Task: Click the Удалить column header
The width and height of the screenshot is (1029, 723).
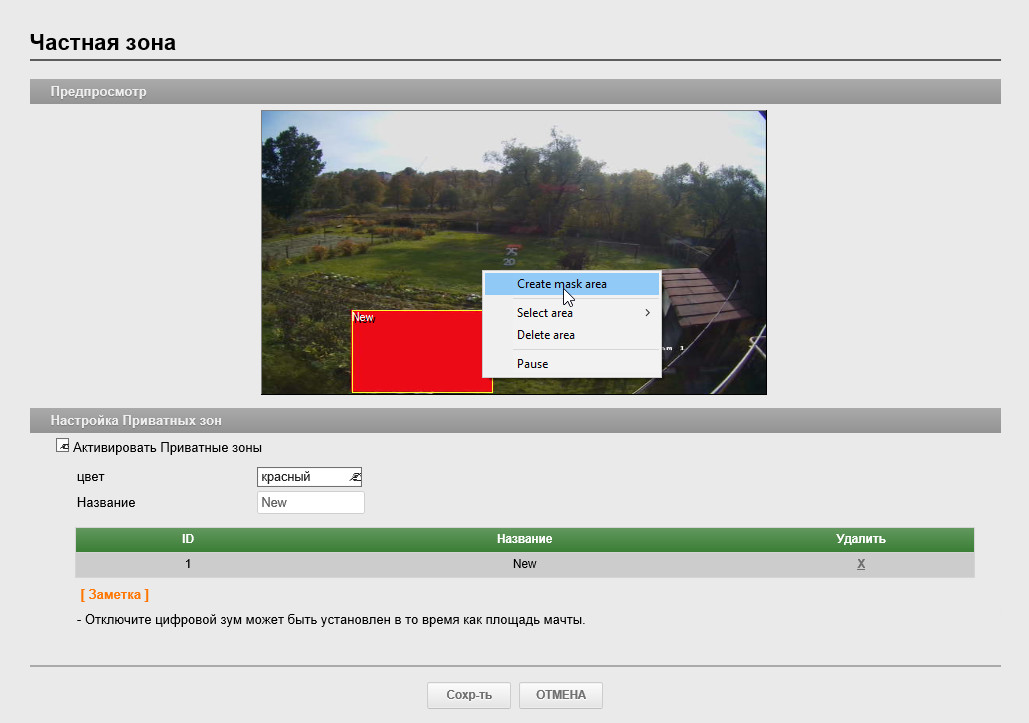Action: pos(861,539)
